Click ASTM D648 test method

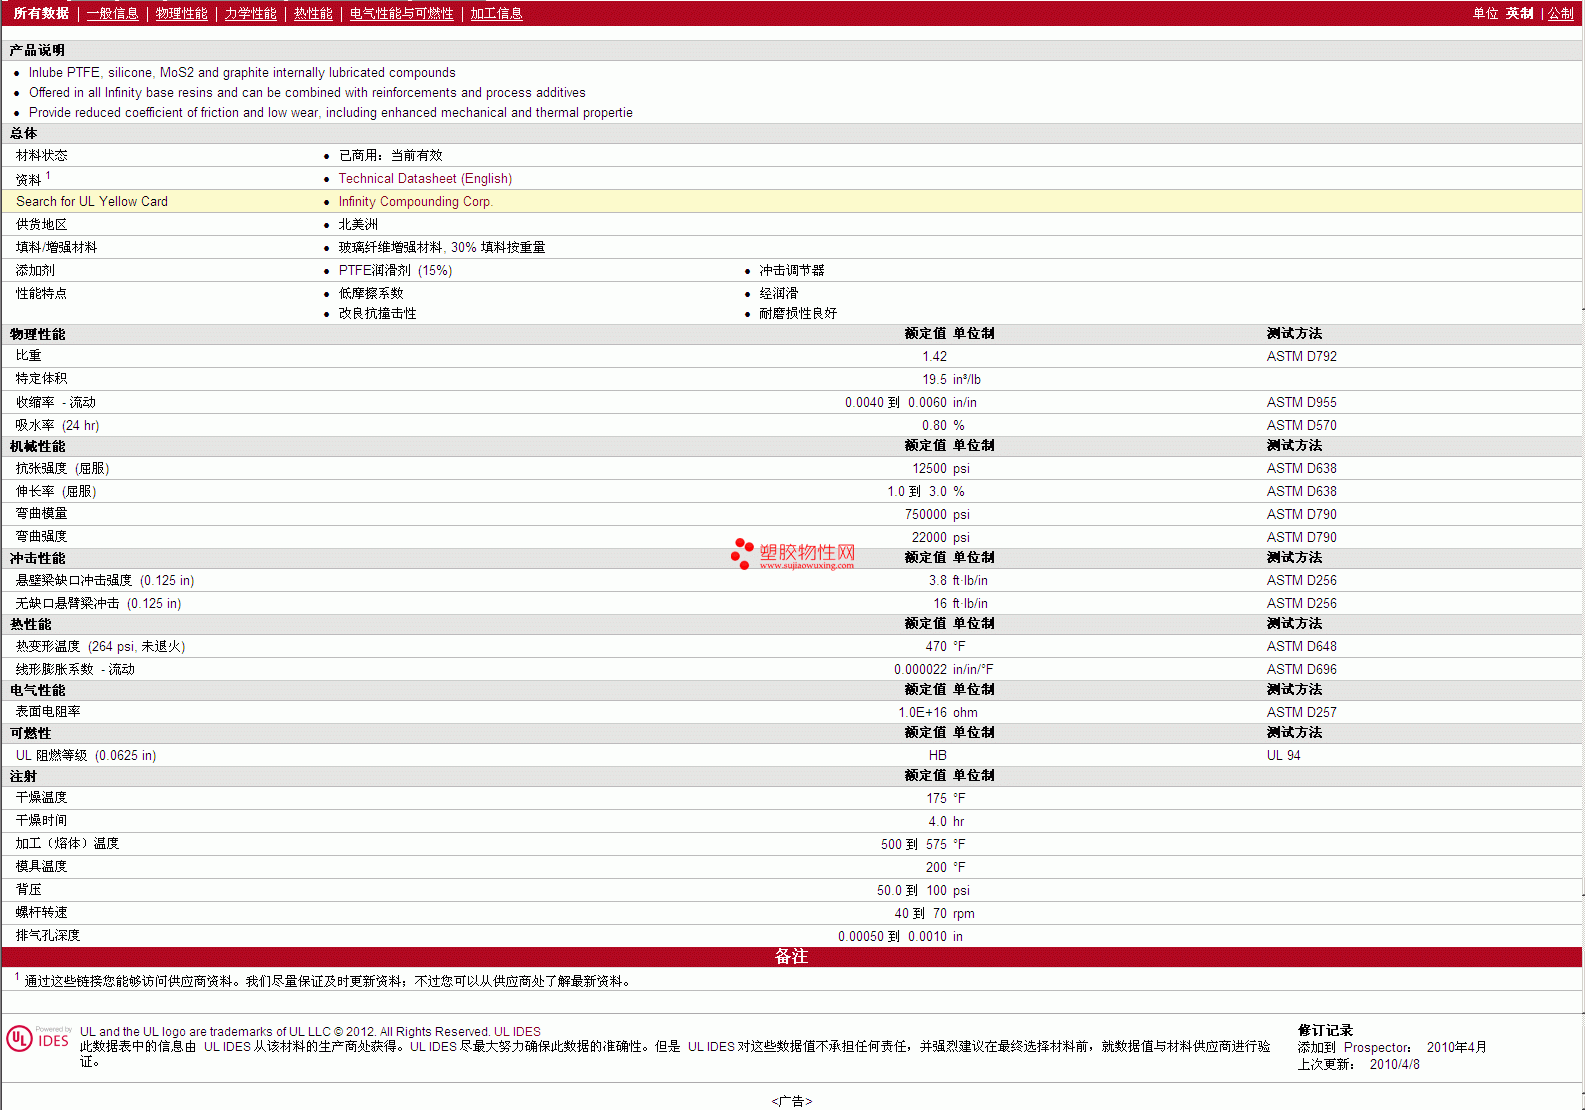click(1302, 647)
